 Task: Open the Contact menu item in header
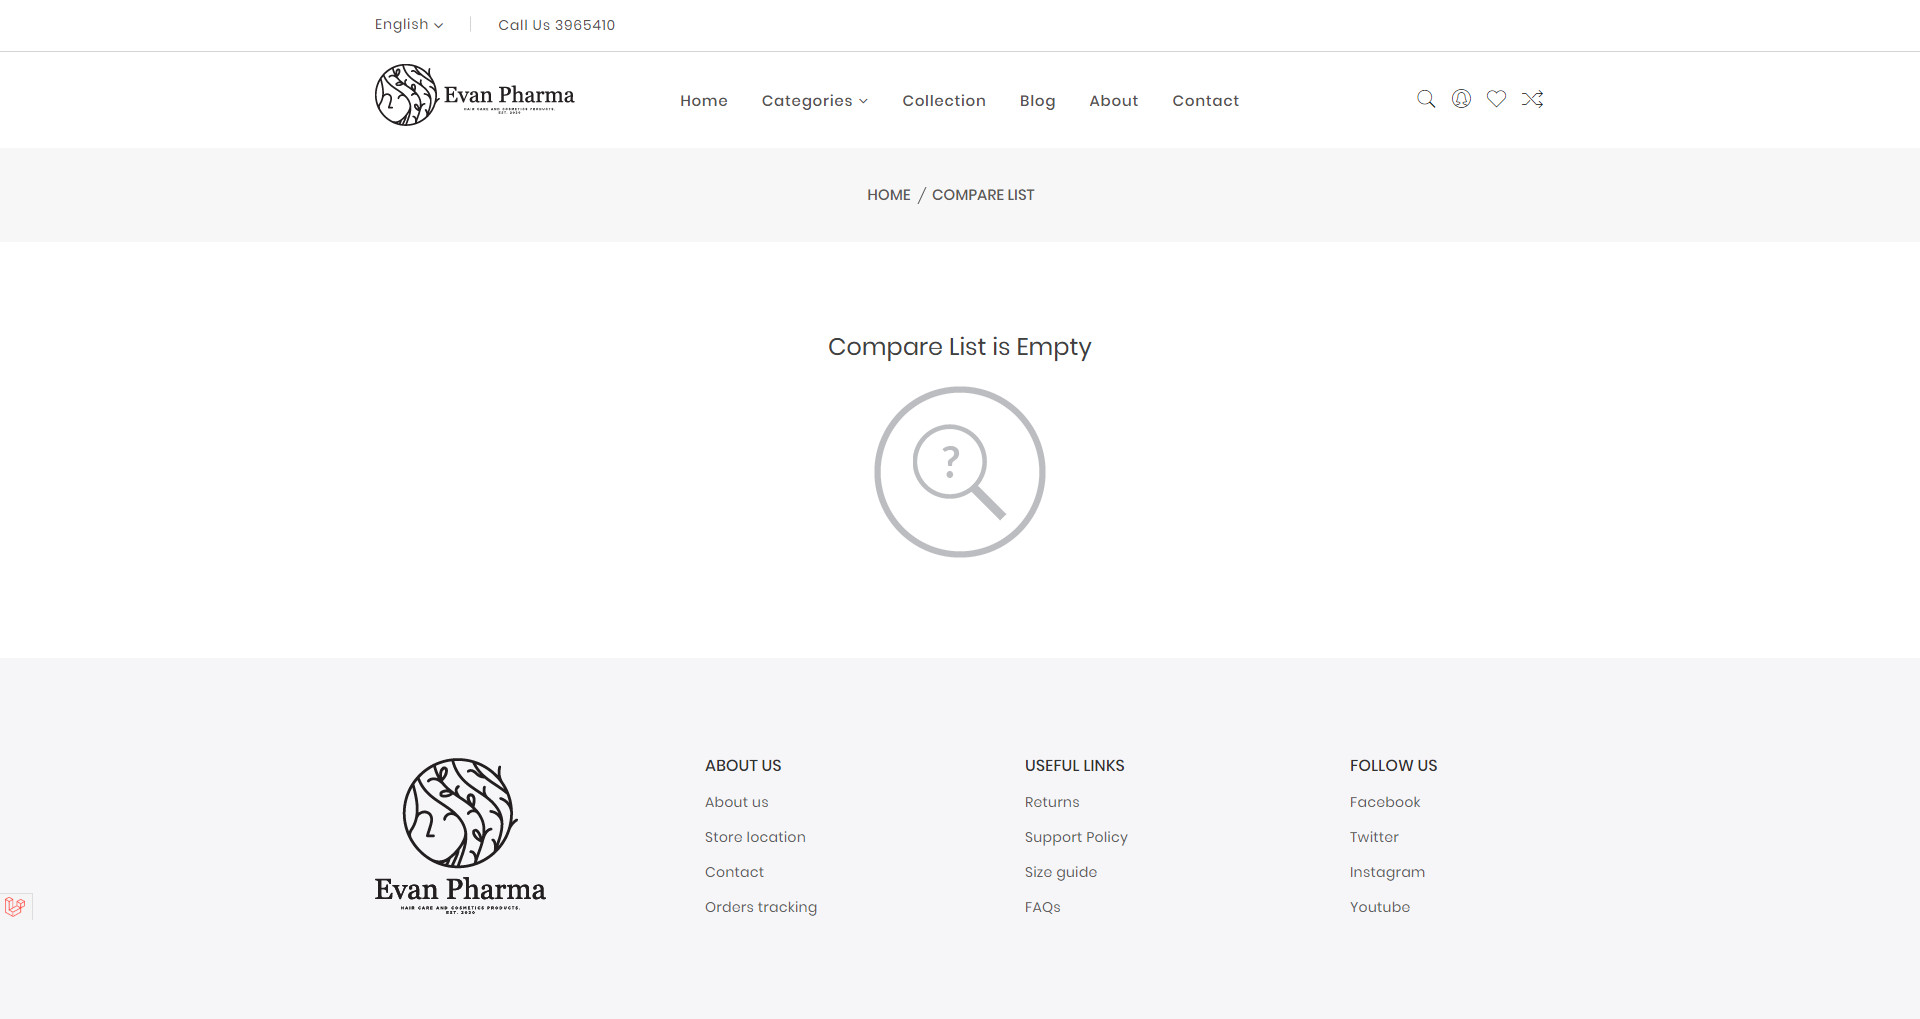1205,101
